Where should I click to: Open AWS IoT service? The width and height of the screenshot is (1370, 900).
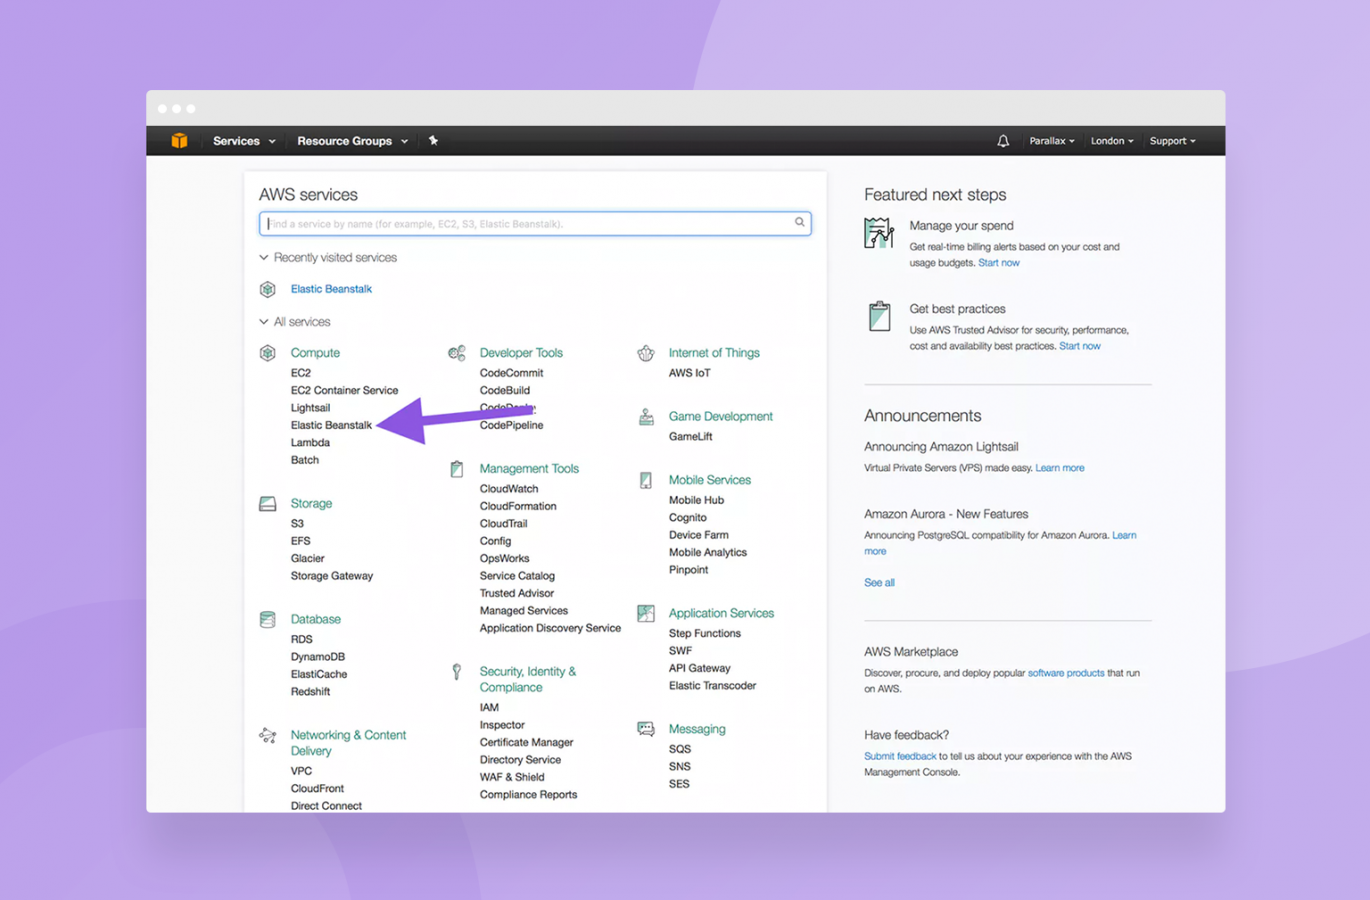point(690,373)
